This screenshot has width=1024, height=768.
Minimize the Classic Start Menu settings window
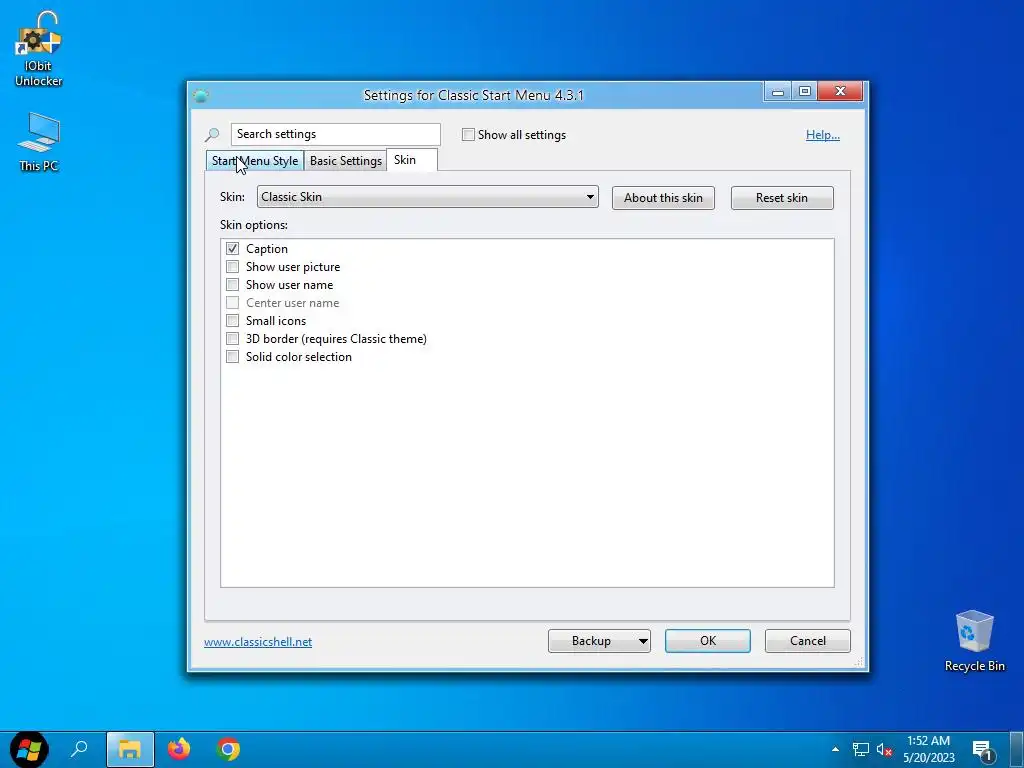[777, 91]
